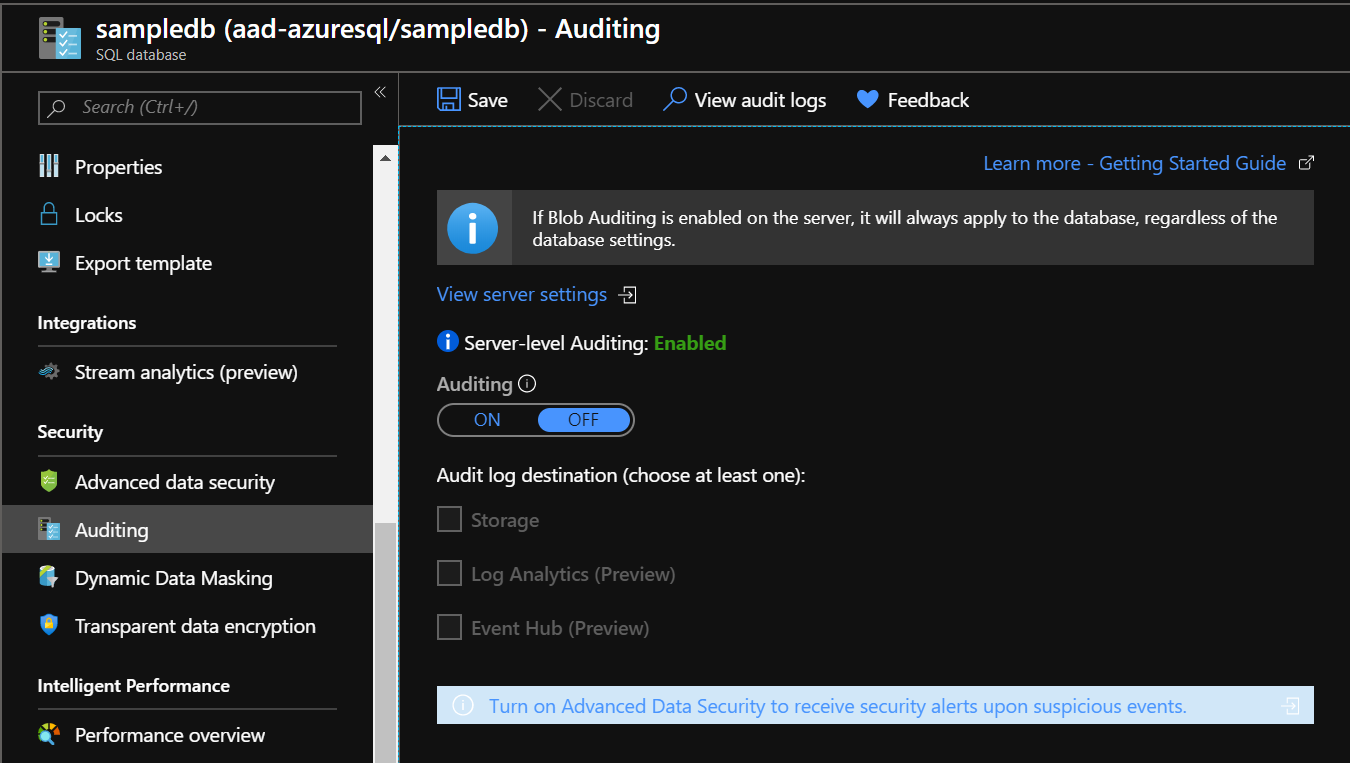The height and width of the screenshot is (763, 1350).
Task: Click the Export template icon
Action: [49, 262]
